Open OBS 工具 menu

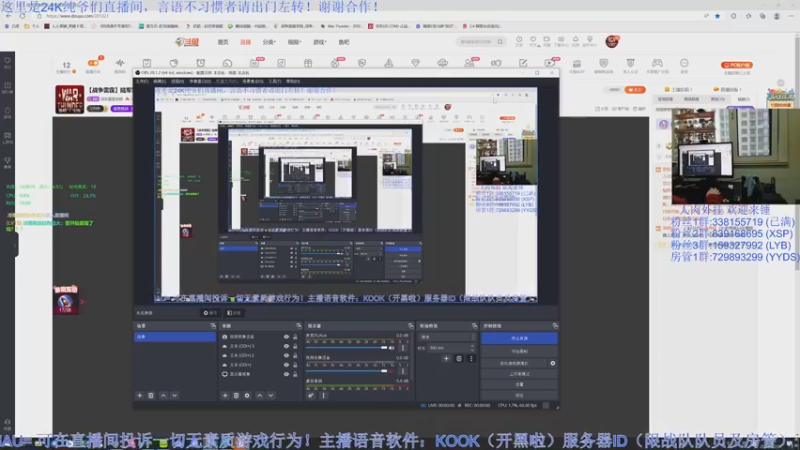(274, 81)
